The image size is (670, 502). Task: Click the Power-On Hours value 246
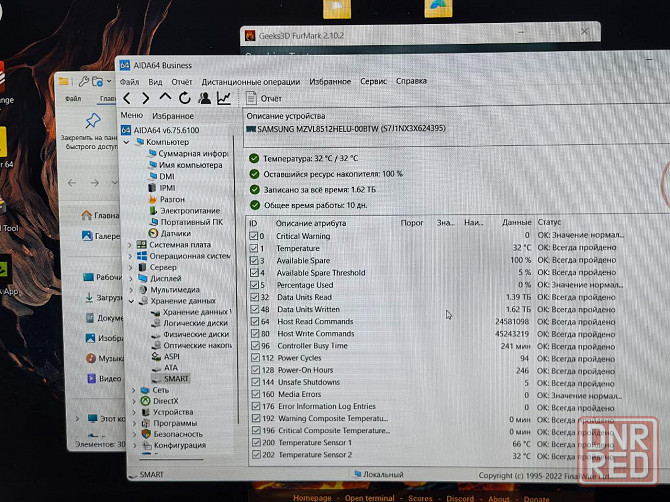click(x=522, y=370)
